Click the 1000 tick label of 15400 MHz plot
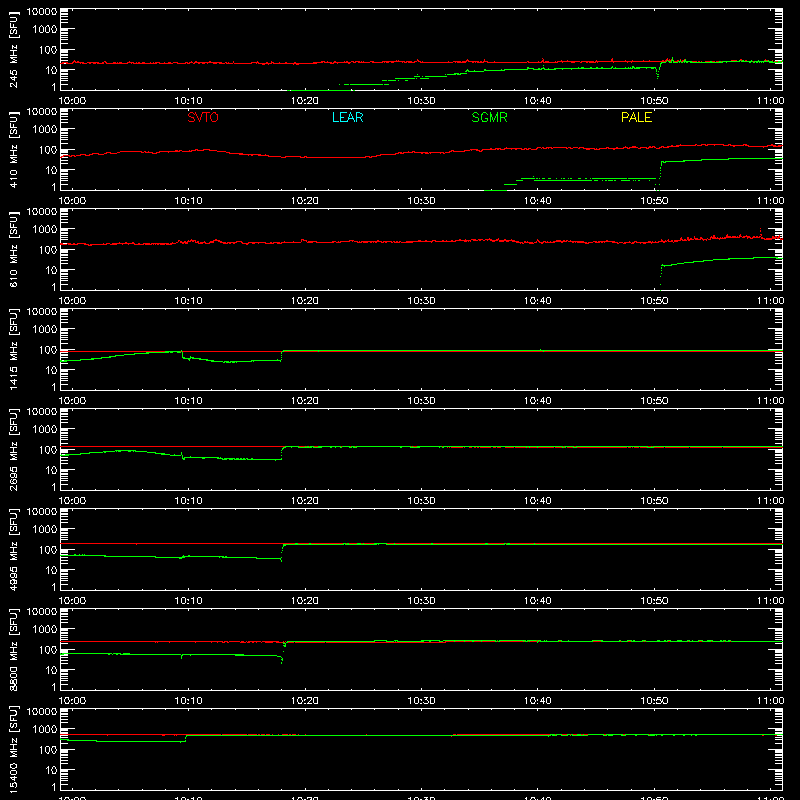 (x=45, y=730)
